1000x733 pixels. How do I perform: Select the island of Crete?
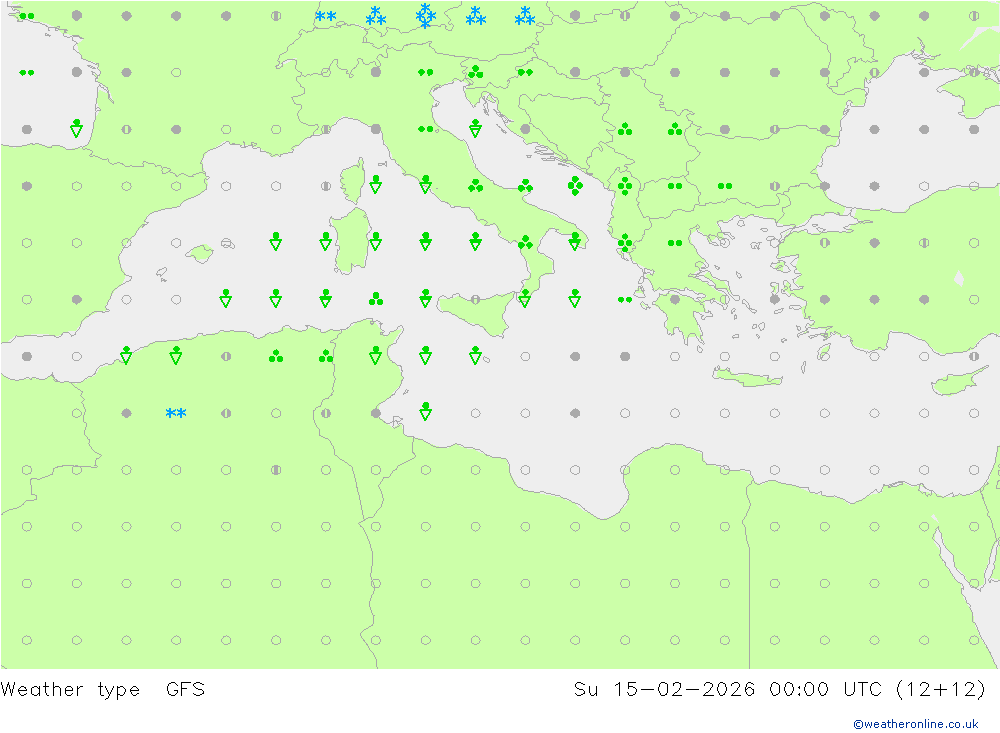pyautogui.click(x=747, y=378)
